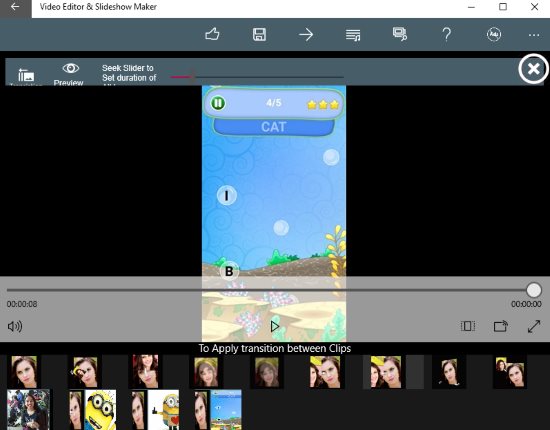Select second clip thumbnail in top row

(x=85, y=372)
